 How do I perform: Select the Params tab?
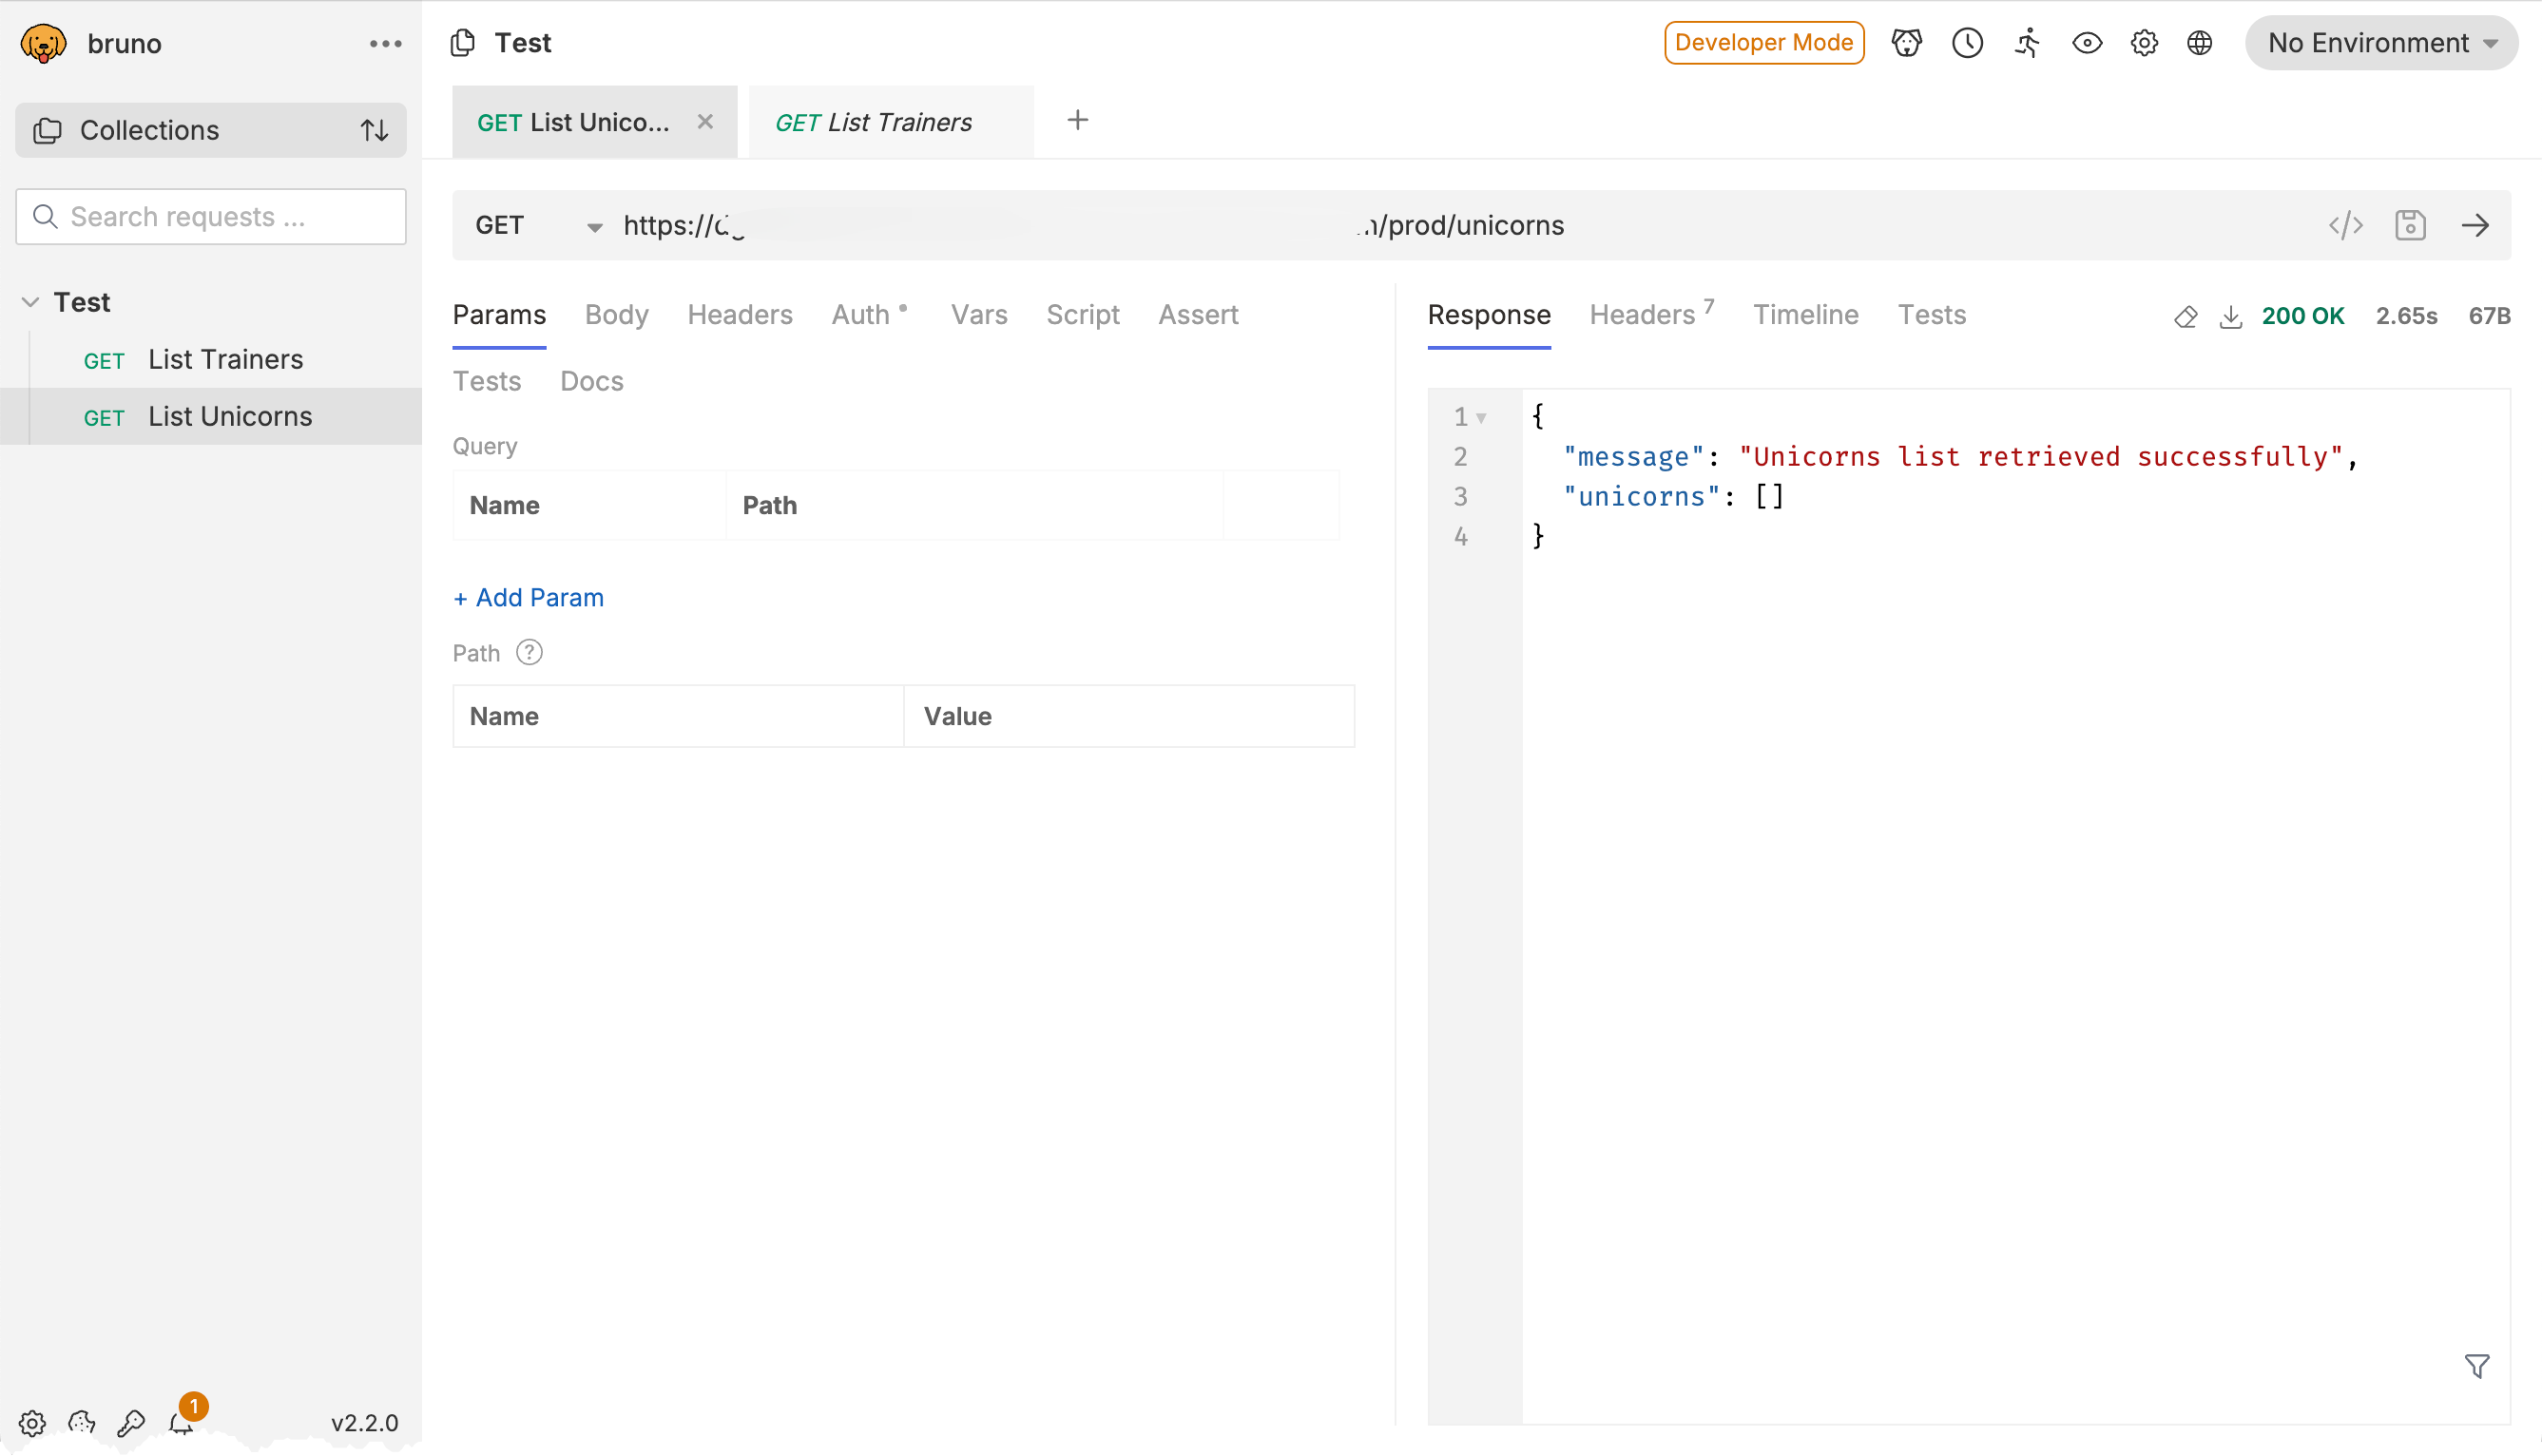499,314
